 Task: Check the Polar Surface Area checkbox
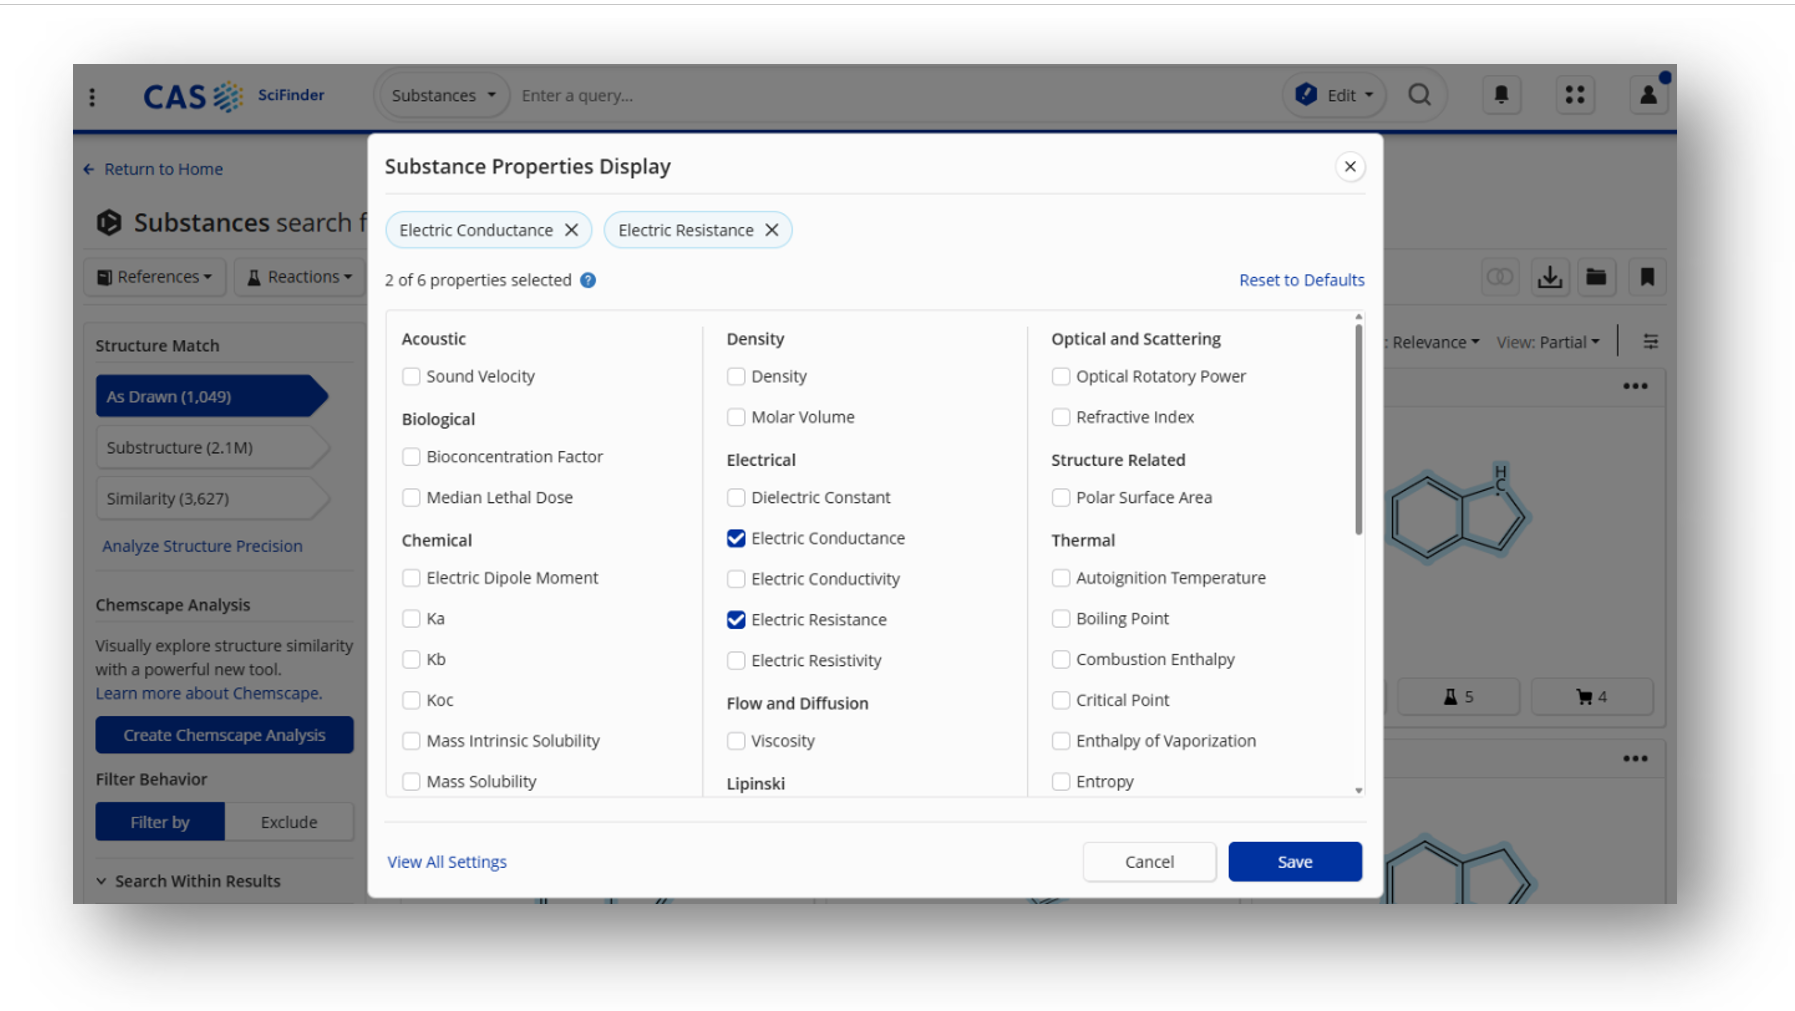1061,497
